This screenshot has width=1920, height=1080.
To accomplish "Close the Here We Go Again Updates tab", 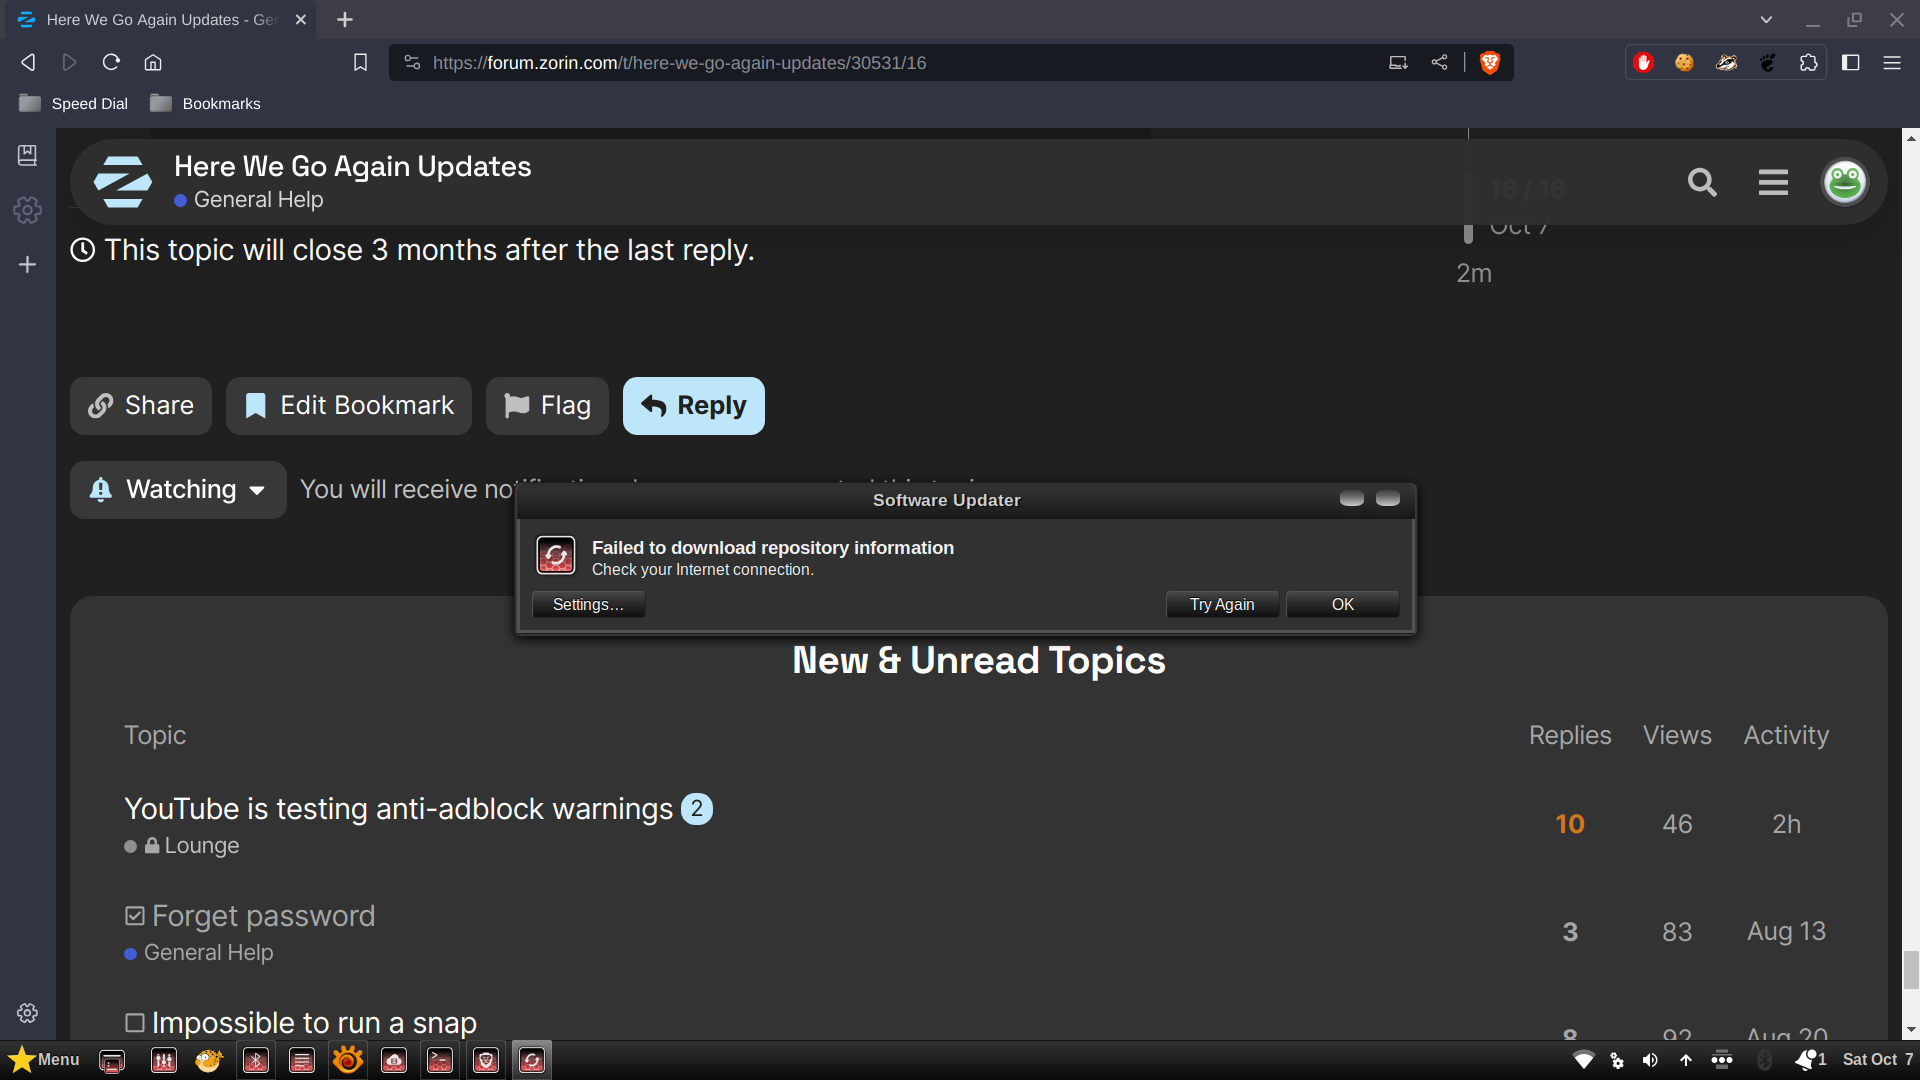I will (x=300, y=19).
